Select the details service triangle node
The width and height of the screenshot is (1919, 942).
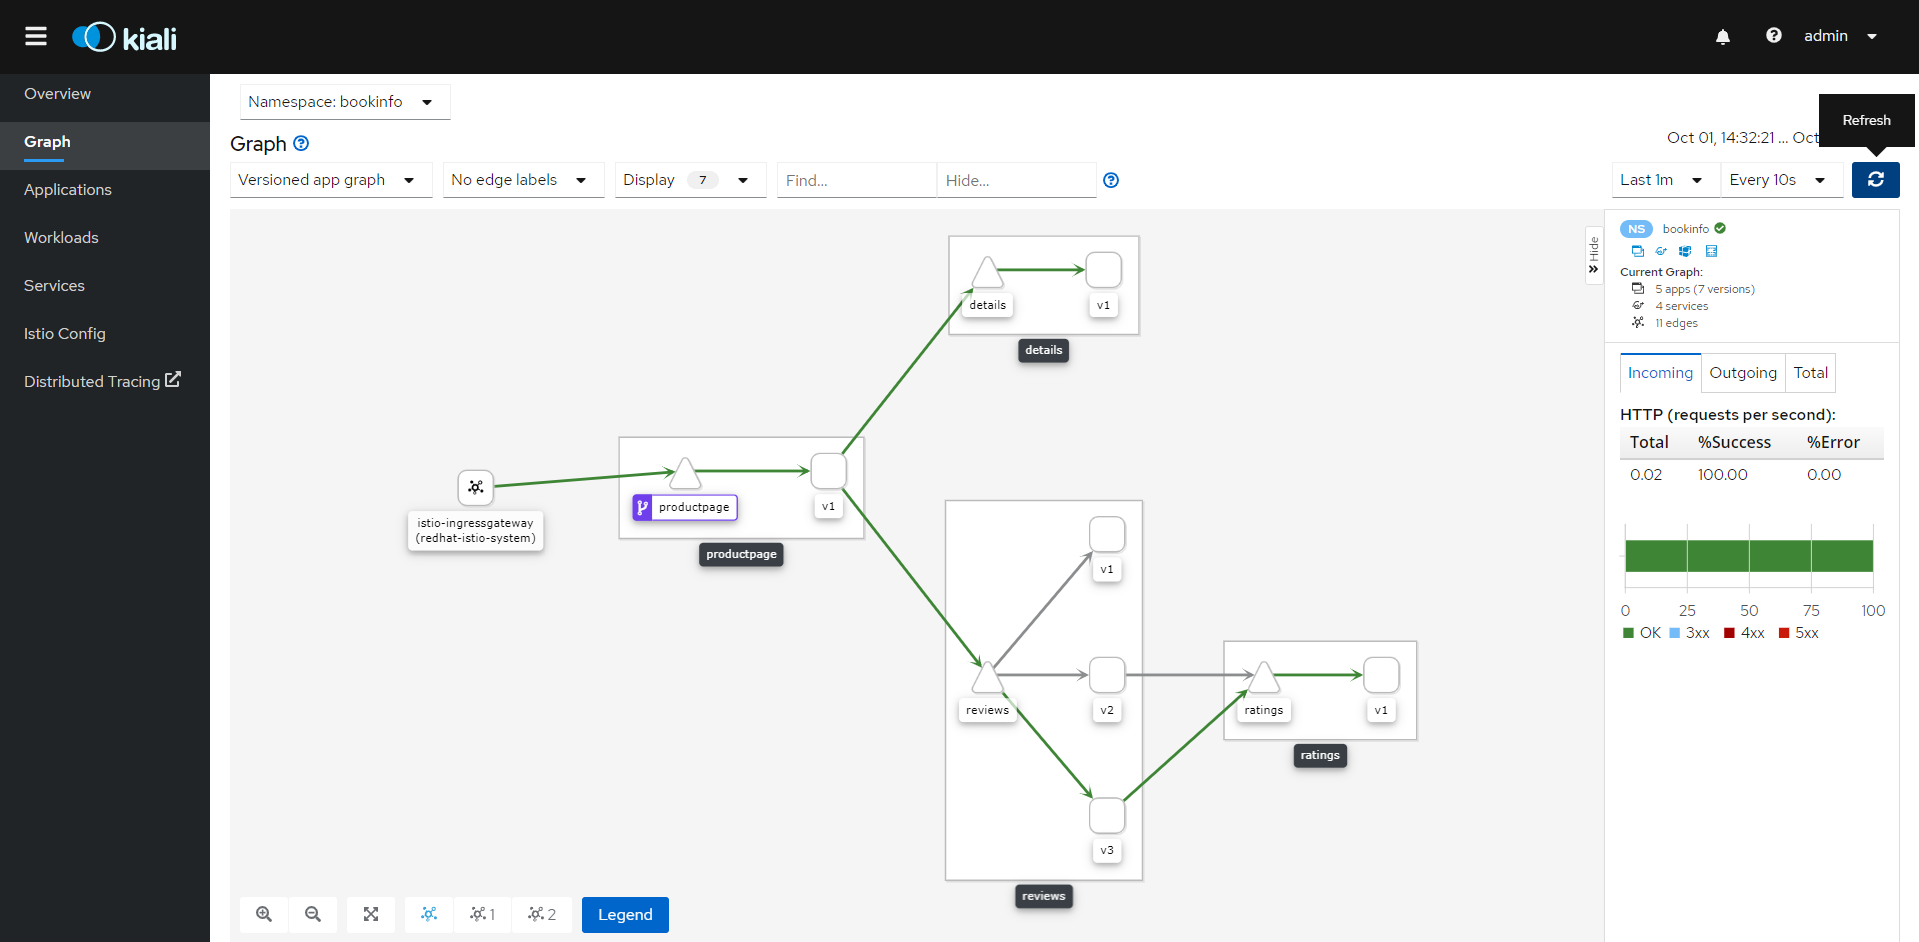(987, 272)
